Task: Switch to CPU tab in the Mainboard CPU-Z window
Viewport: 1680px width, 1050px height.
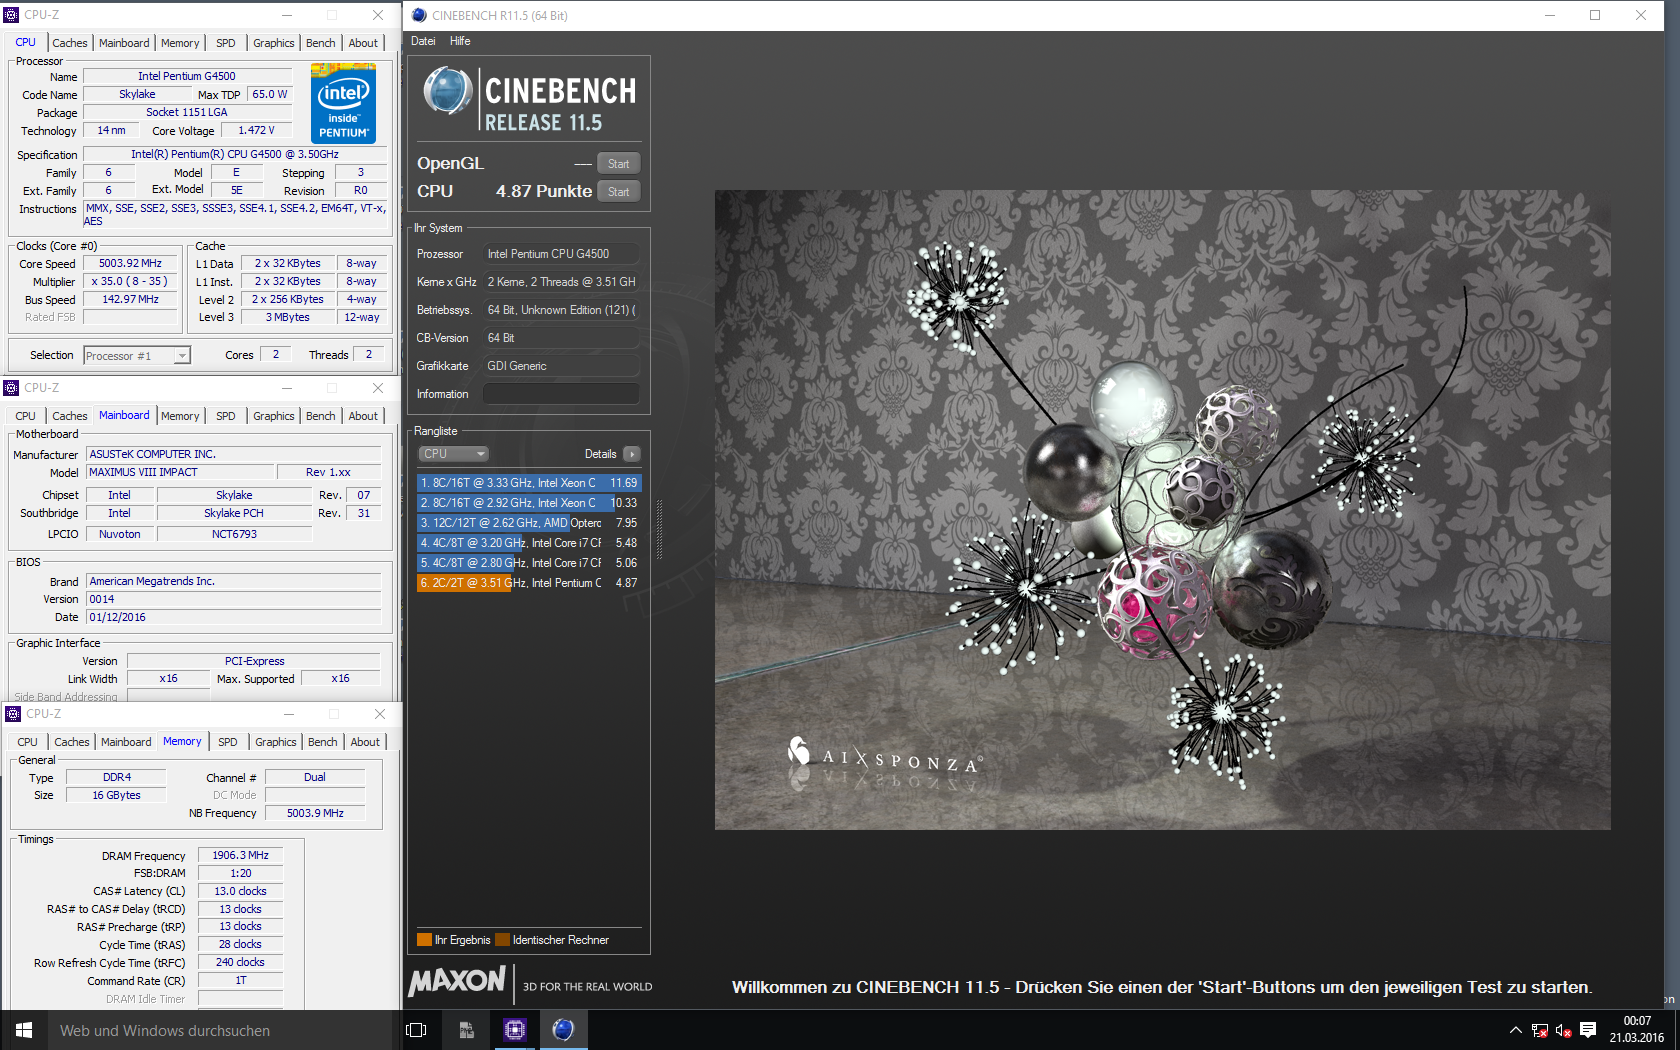Action: click(x=26, y=416)
